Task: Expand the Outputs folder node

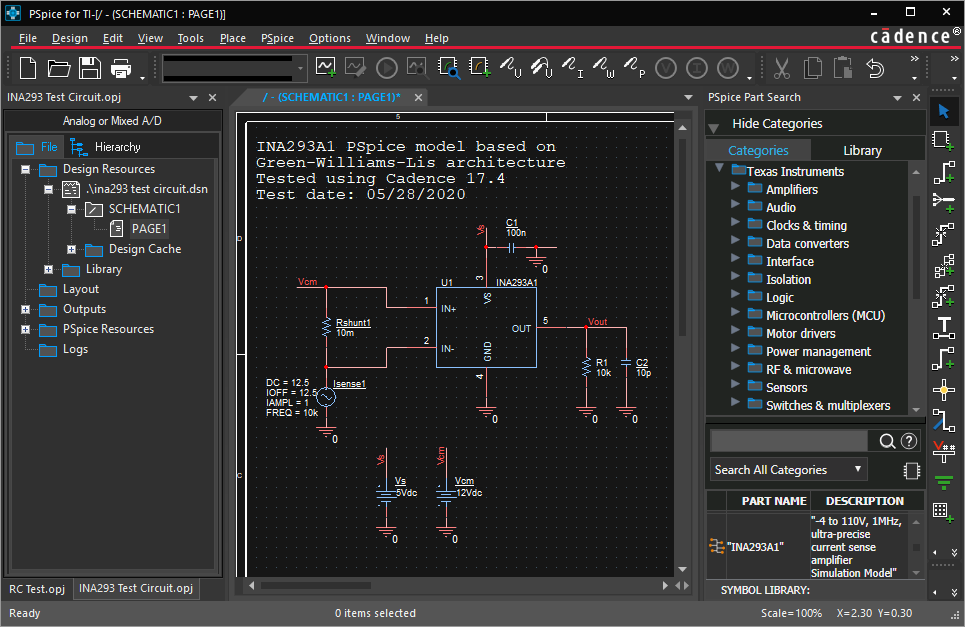Action: coord(25,309)
